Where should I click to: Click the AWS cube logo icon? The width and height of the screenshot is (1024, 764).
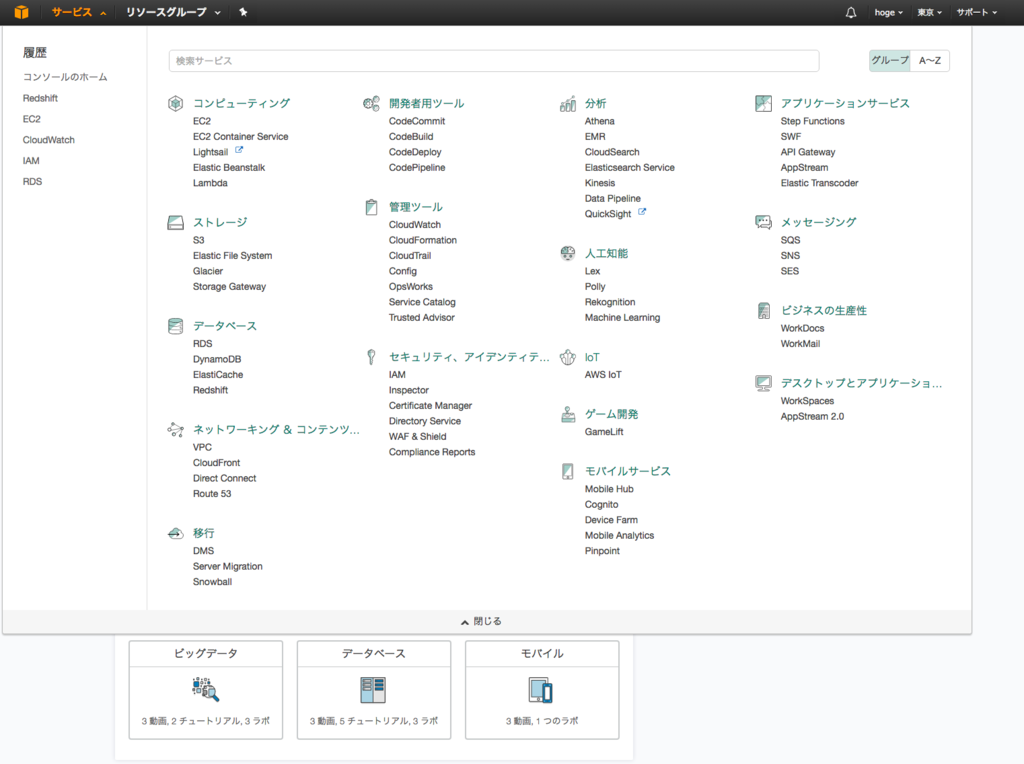pos(22,12)
